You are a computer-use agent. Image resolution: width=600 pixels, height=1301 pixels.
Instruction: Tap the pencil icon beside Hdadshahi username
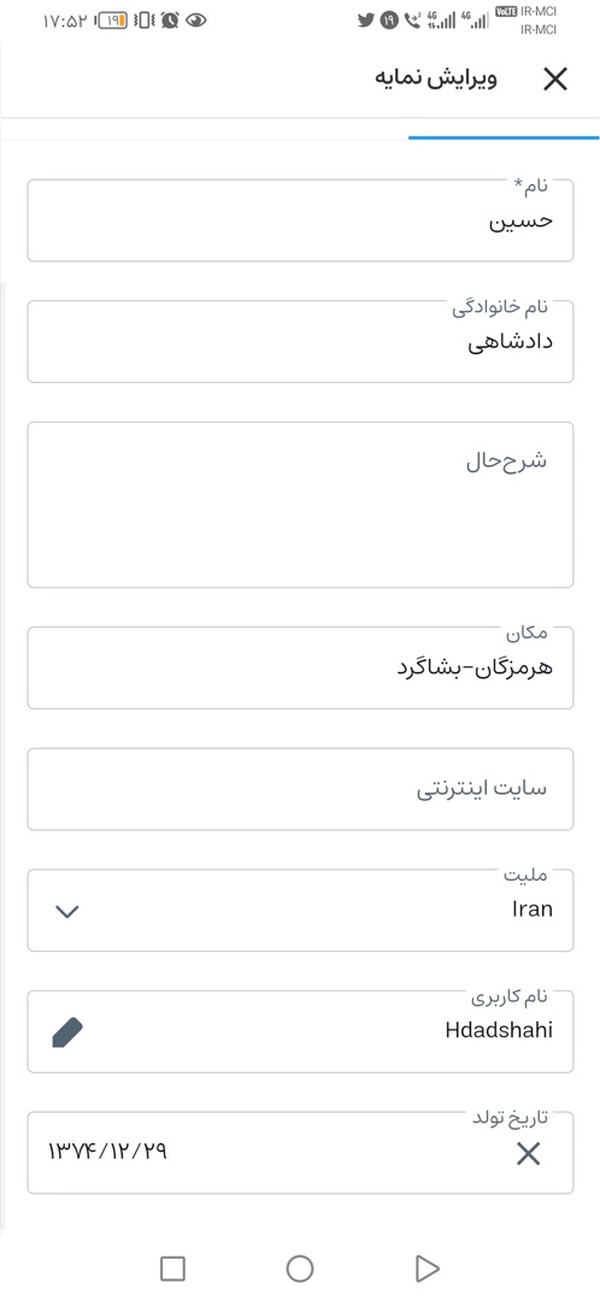(67, 1031)
